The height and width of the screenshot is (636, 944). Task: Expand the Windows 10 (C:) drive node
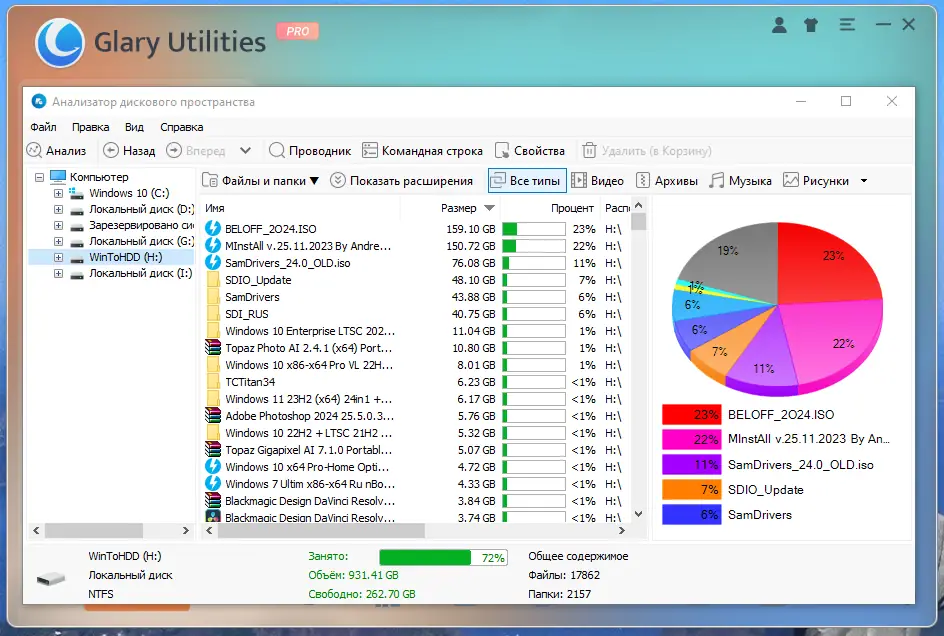(x=58, y=193)
